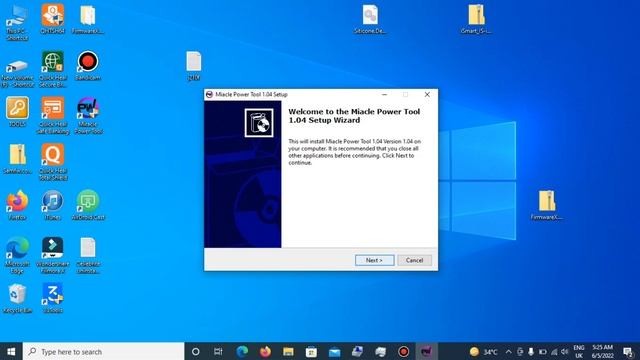Open the Windows Start menu
Screen dimensions: 640x360
coord(11,351)
